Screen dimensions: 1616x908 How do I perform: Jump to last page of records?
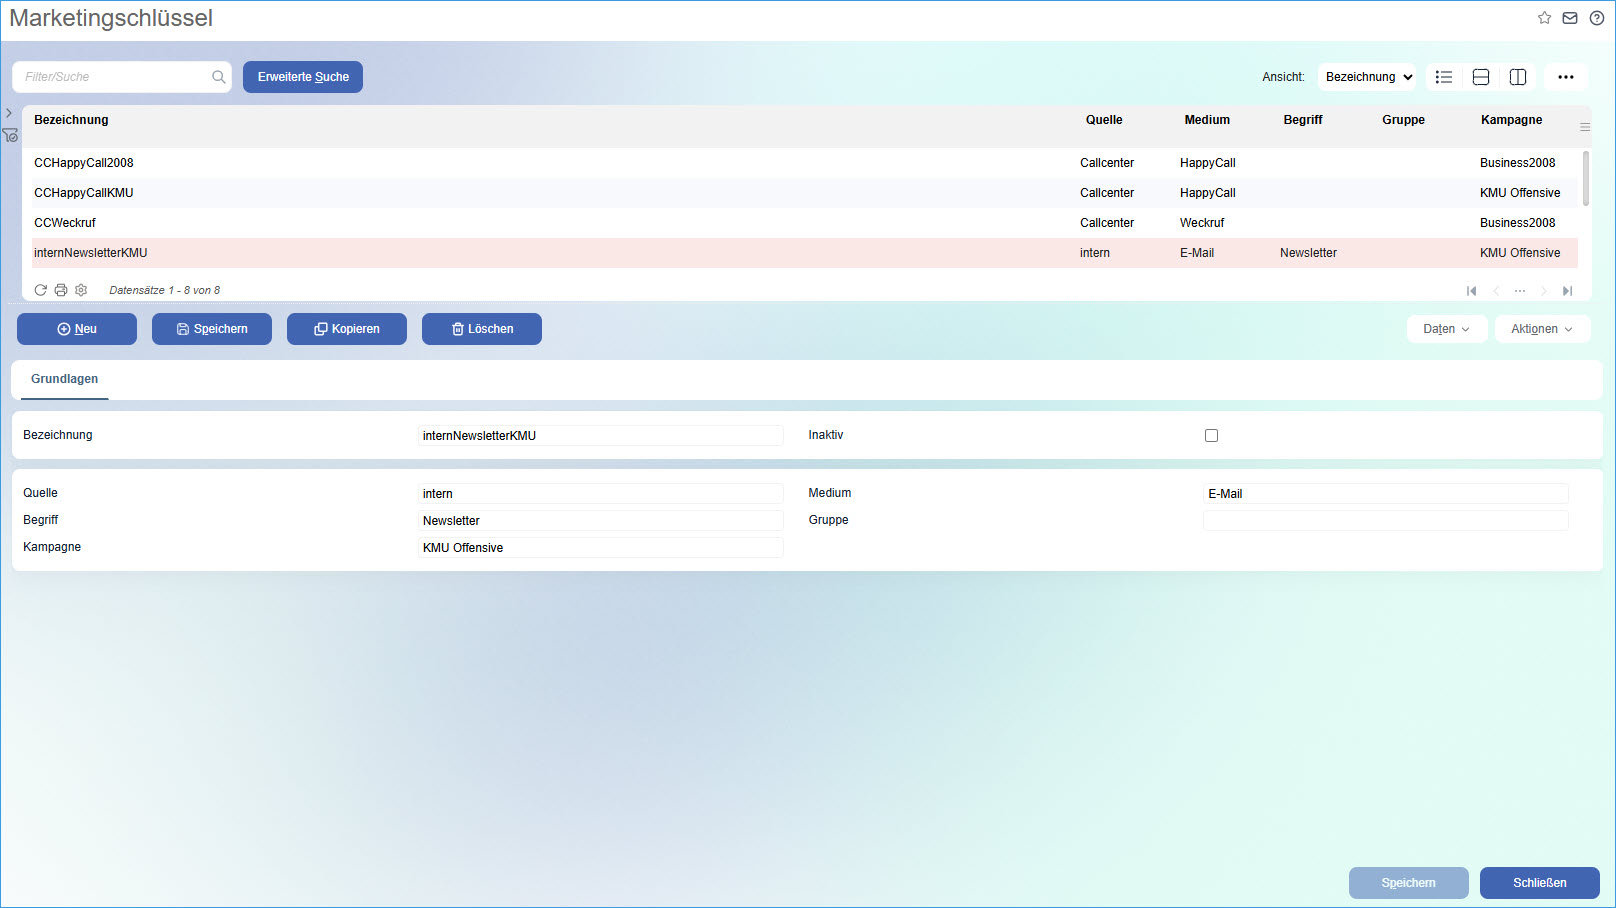(1567, 291)
